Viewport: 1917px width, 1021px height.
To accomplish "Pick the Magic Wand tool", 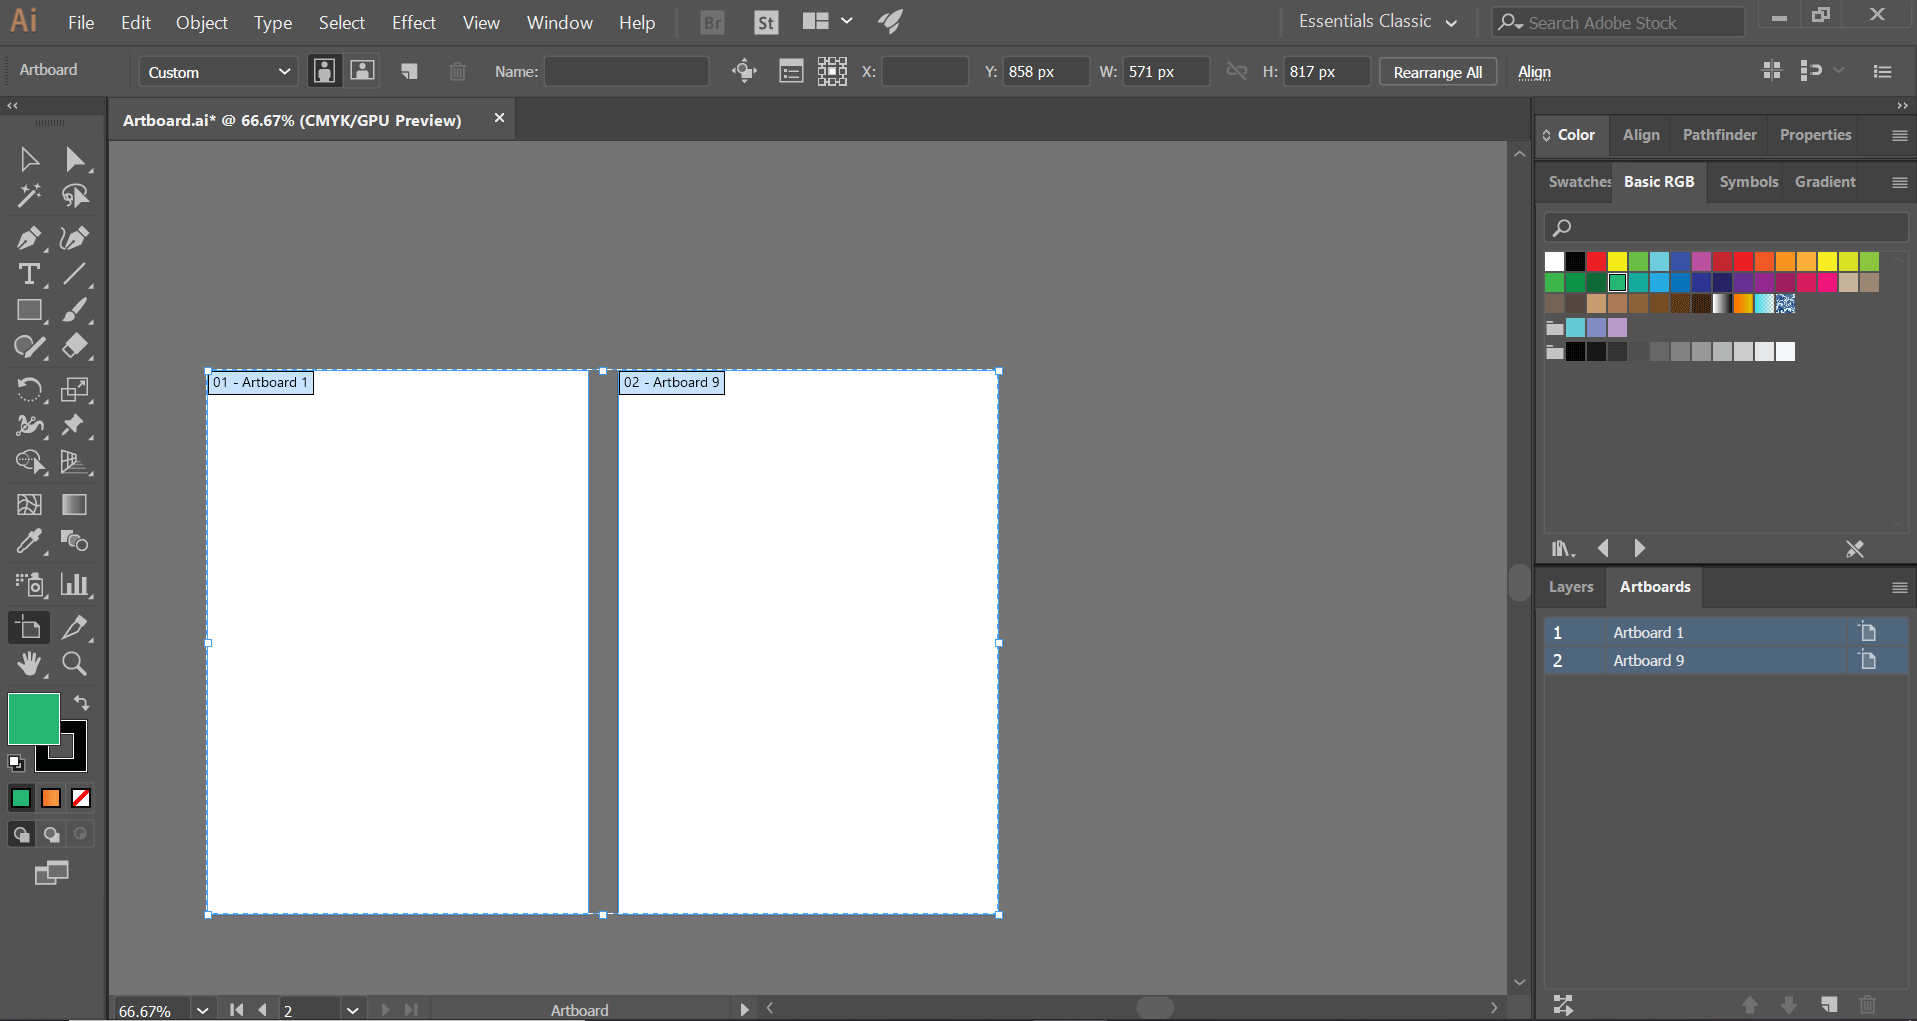I will coord(29,196).
